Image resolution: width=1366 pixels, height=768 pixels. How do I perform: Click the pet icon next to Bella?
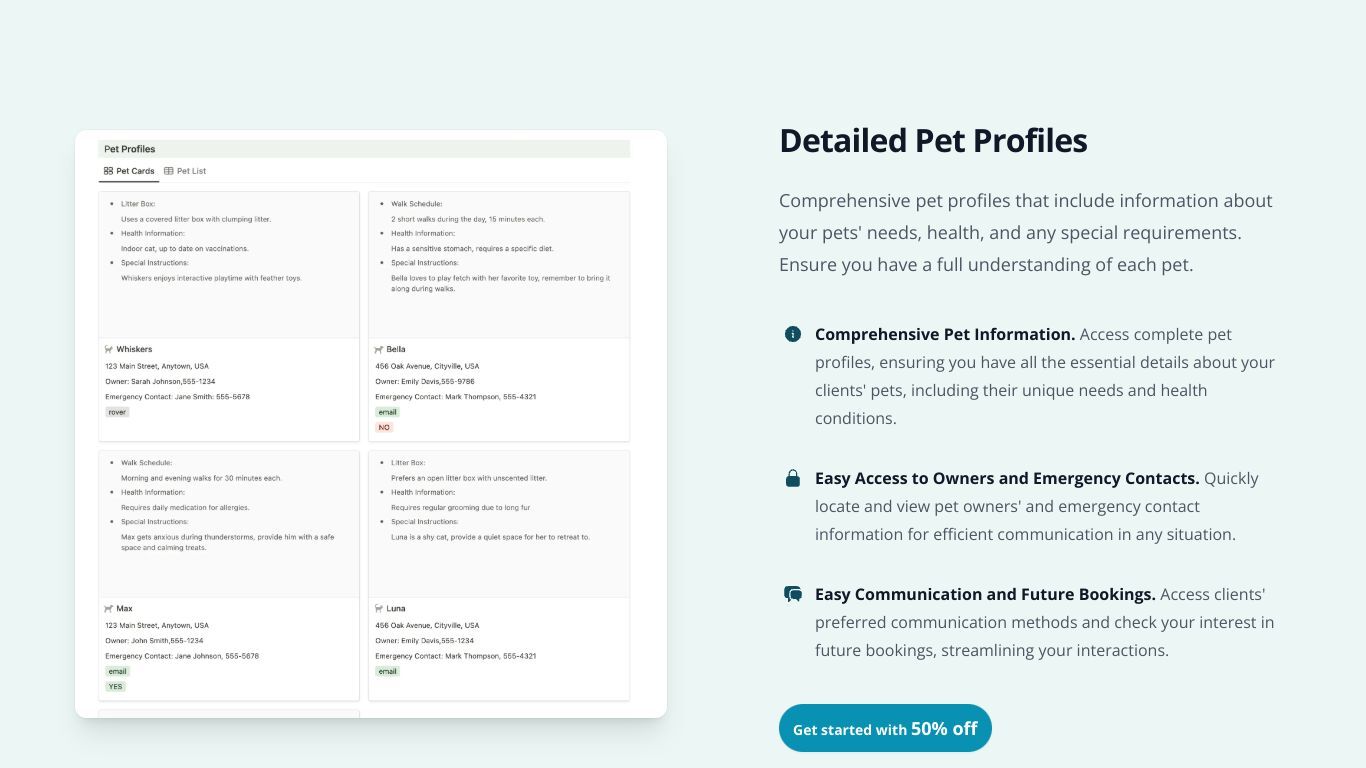coord(379,350)
